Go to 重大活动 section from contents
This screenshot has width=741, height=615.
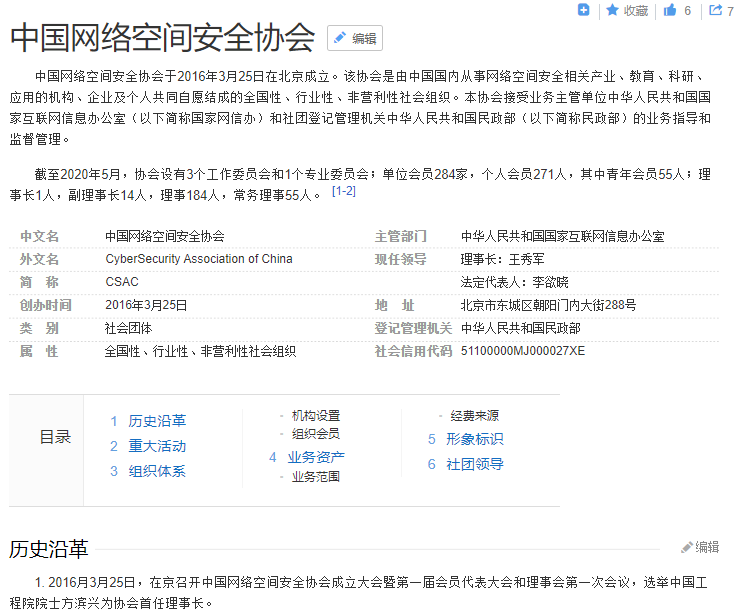coord(157,446)
